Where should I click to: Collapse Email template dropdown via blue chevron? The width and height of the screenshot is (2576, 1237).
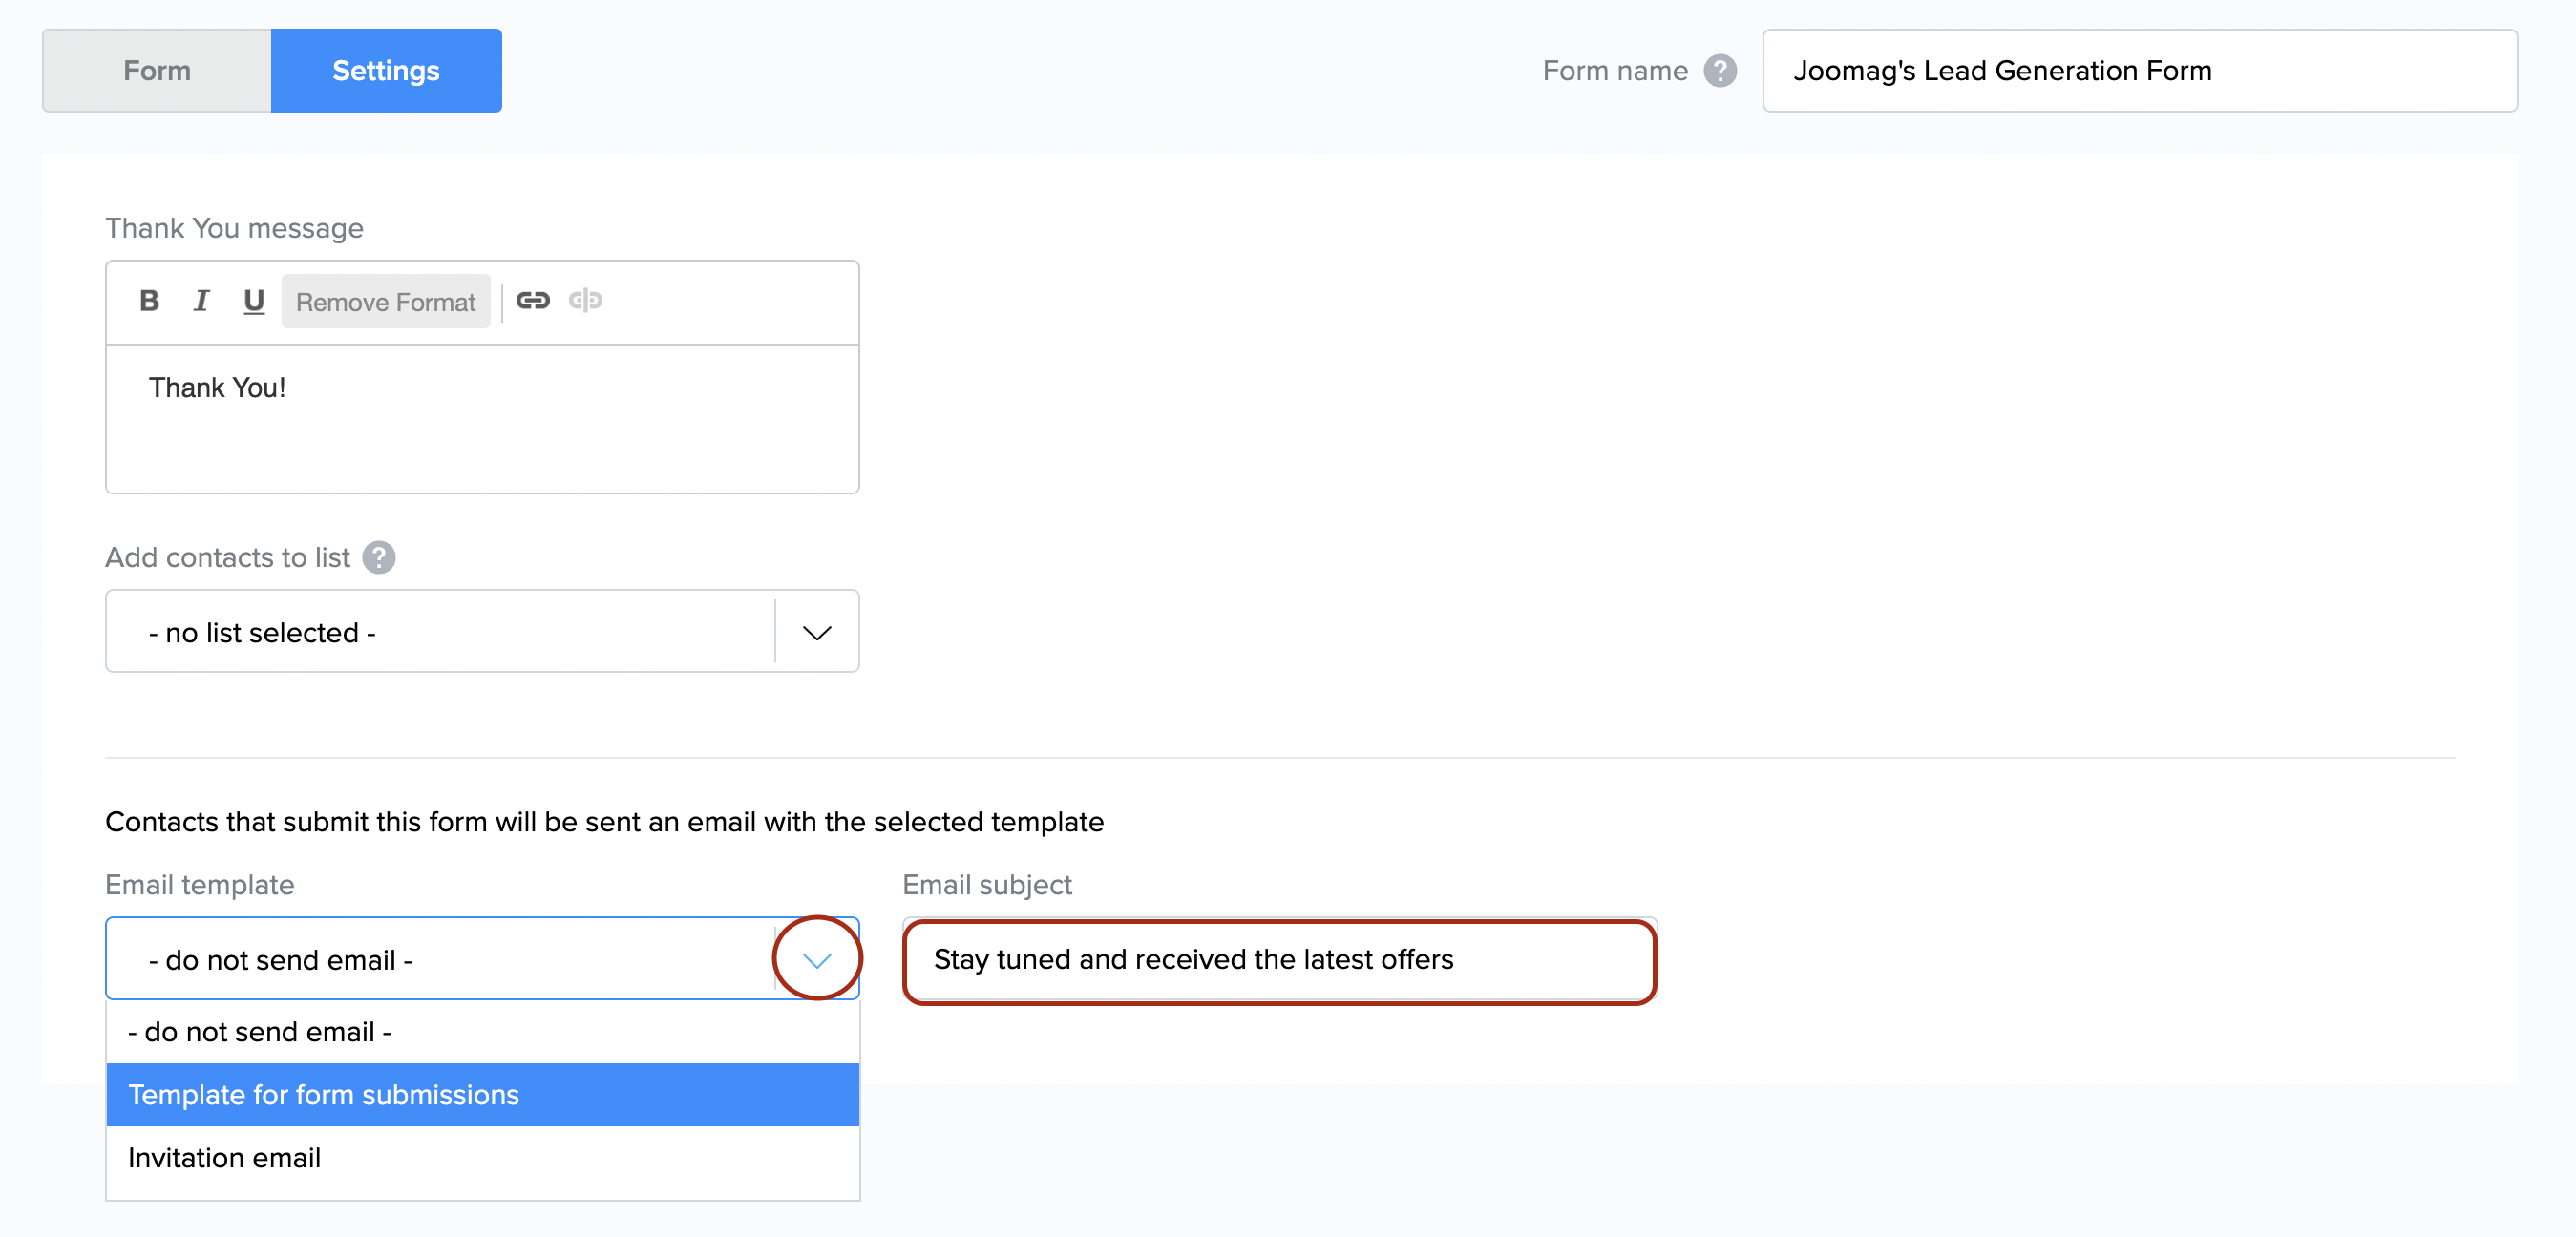[x=817, y=960]
